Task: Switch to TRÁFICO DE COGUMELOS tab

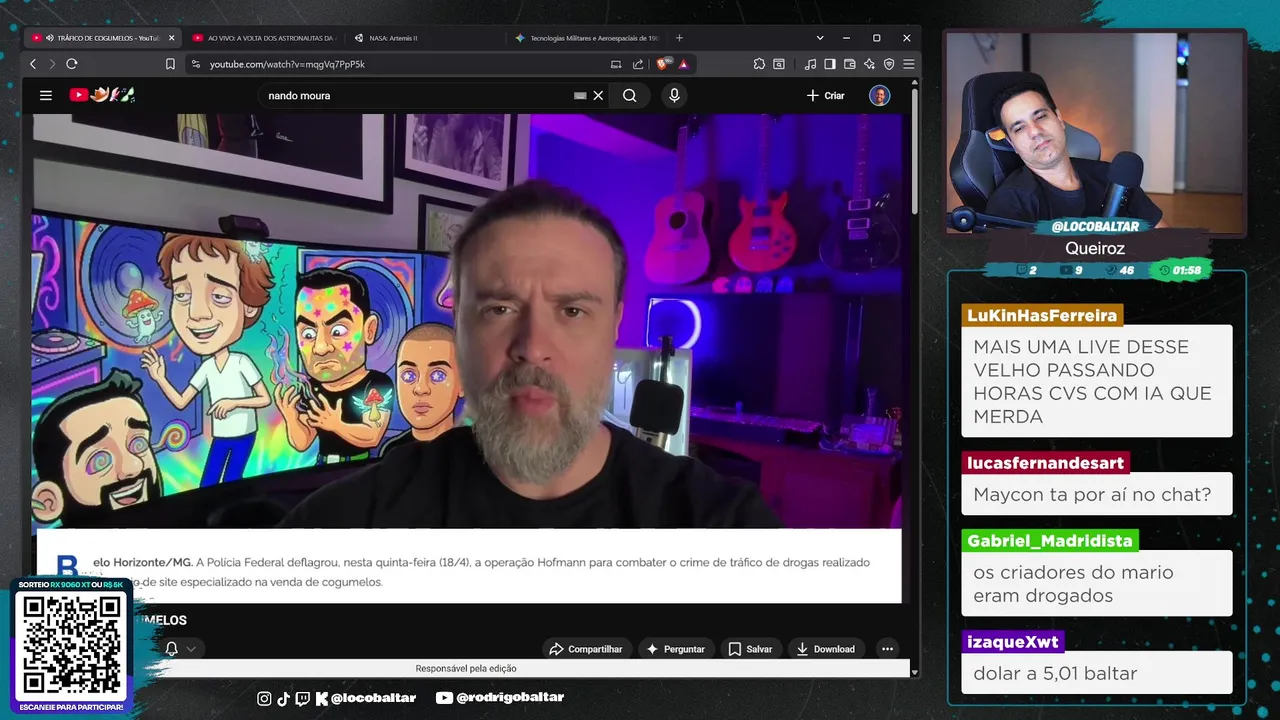Action: point(102,38)
